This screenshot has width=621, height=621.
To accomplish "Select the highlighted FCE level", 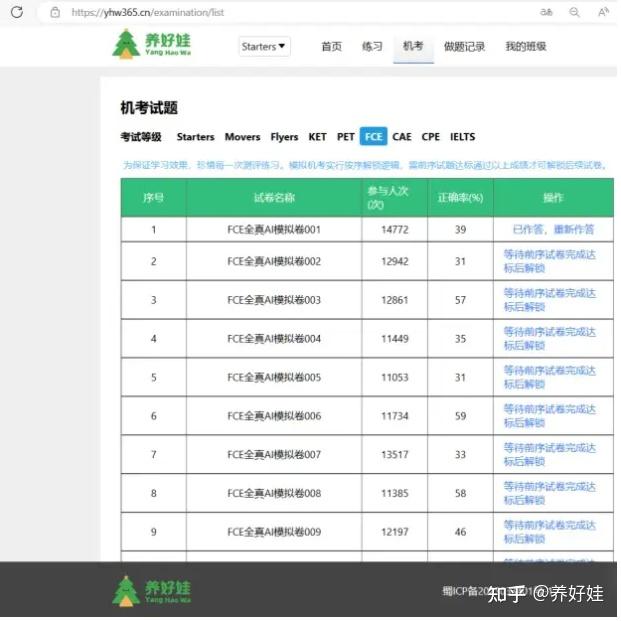I will click(373, 136).
